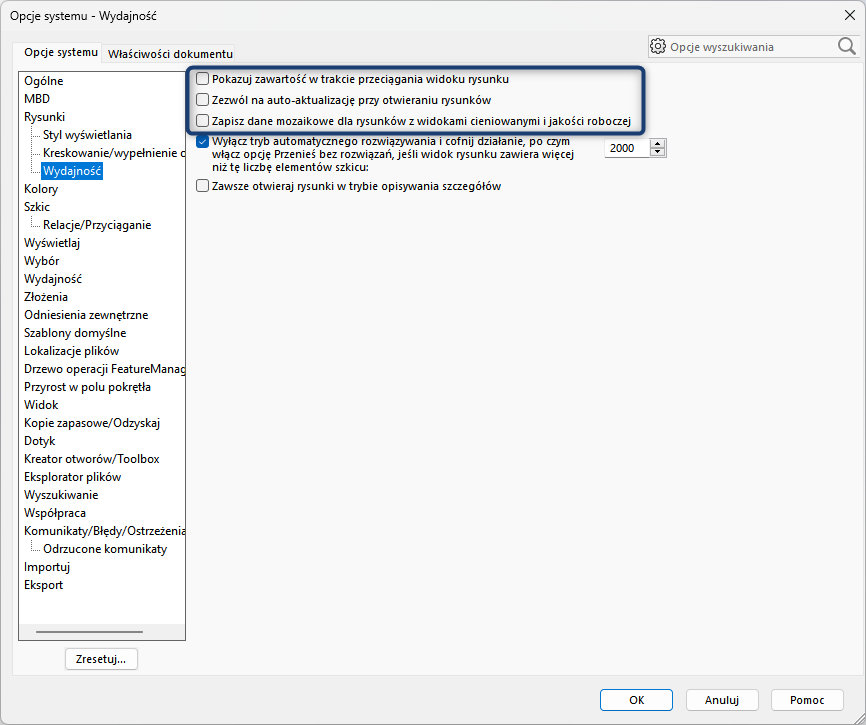Click the gear icon in search box
Viewport: 866px width, 725px height.
click(658, 46)
